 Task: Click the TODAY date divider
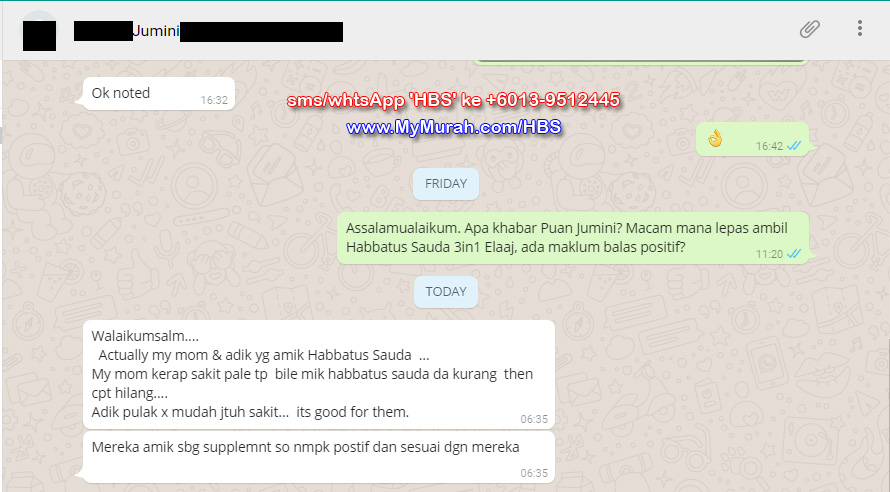coord(446,292)
